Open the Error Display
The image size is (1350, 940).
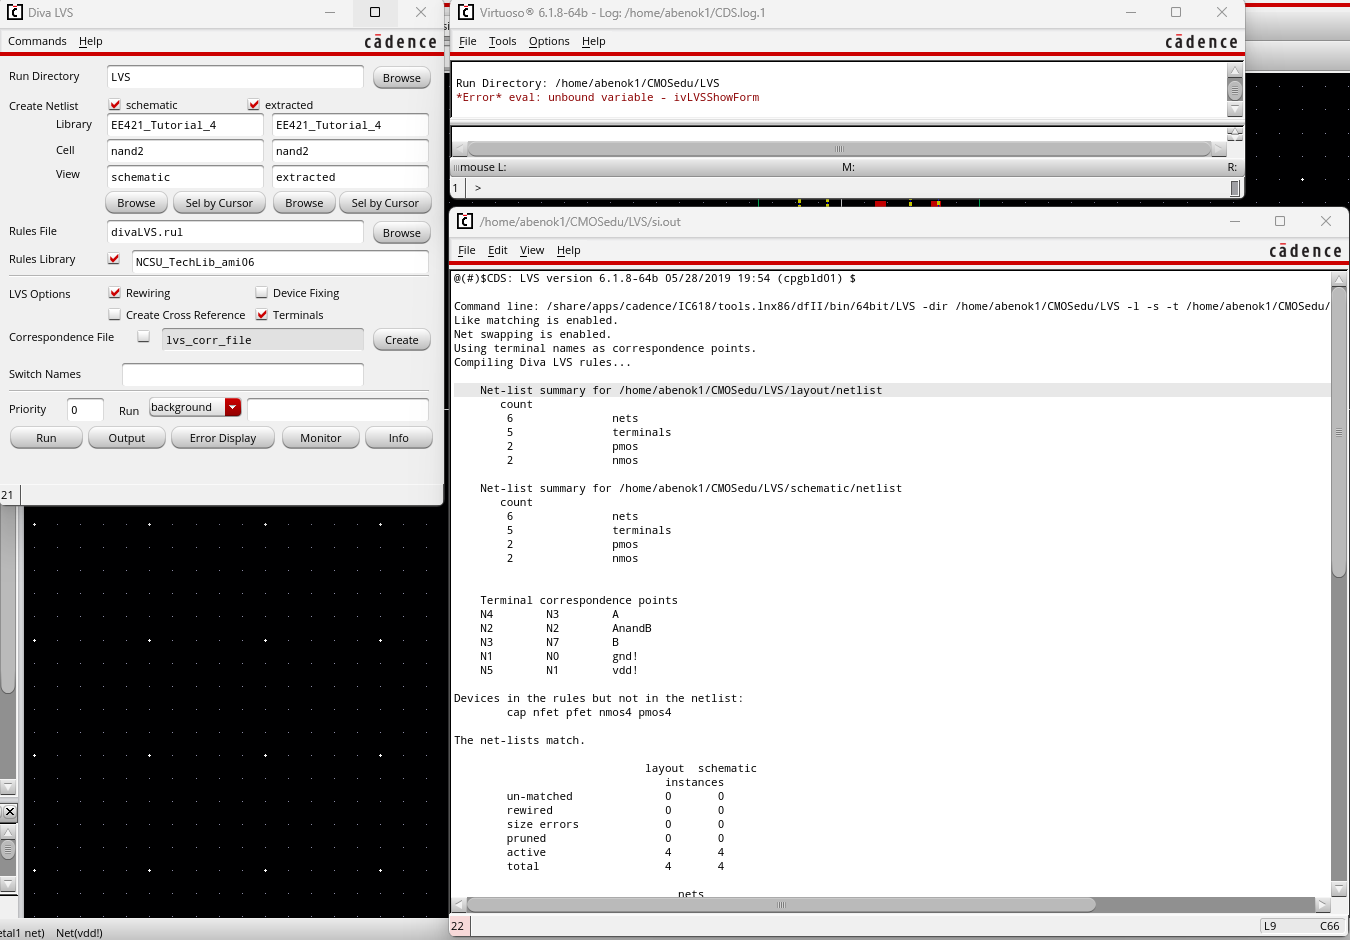(223, 438)
